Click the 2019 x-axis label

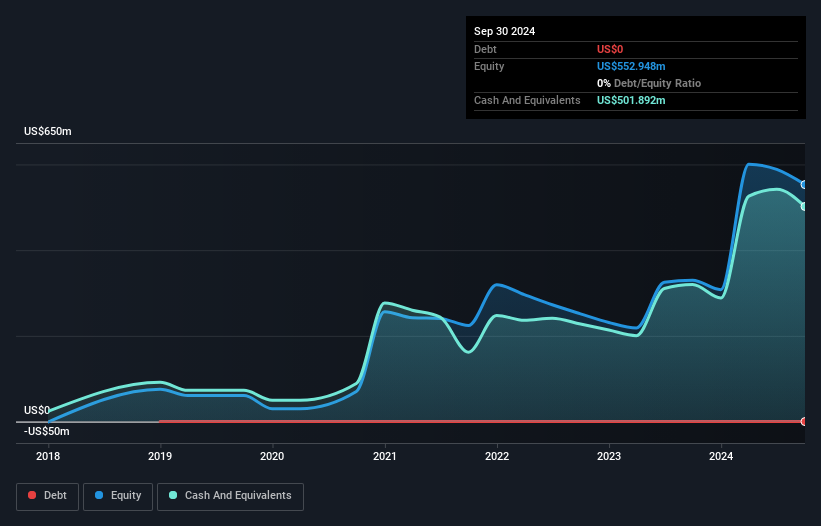pos(160,456)
